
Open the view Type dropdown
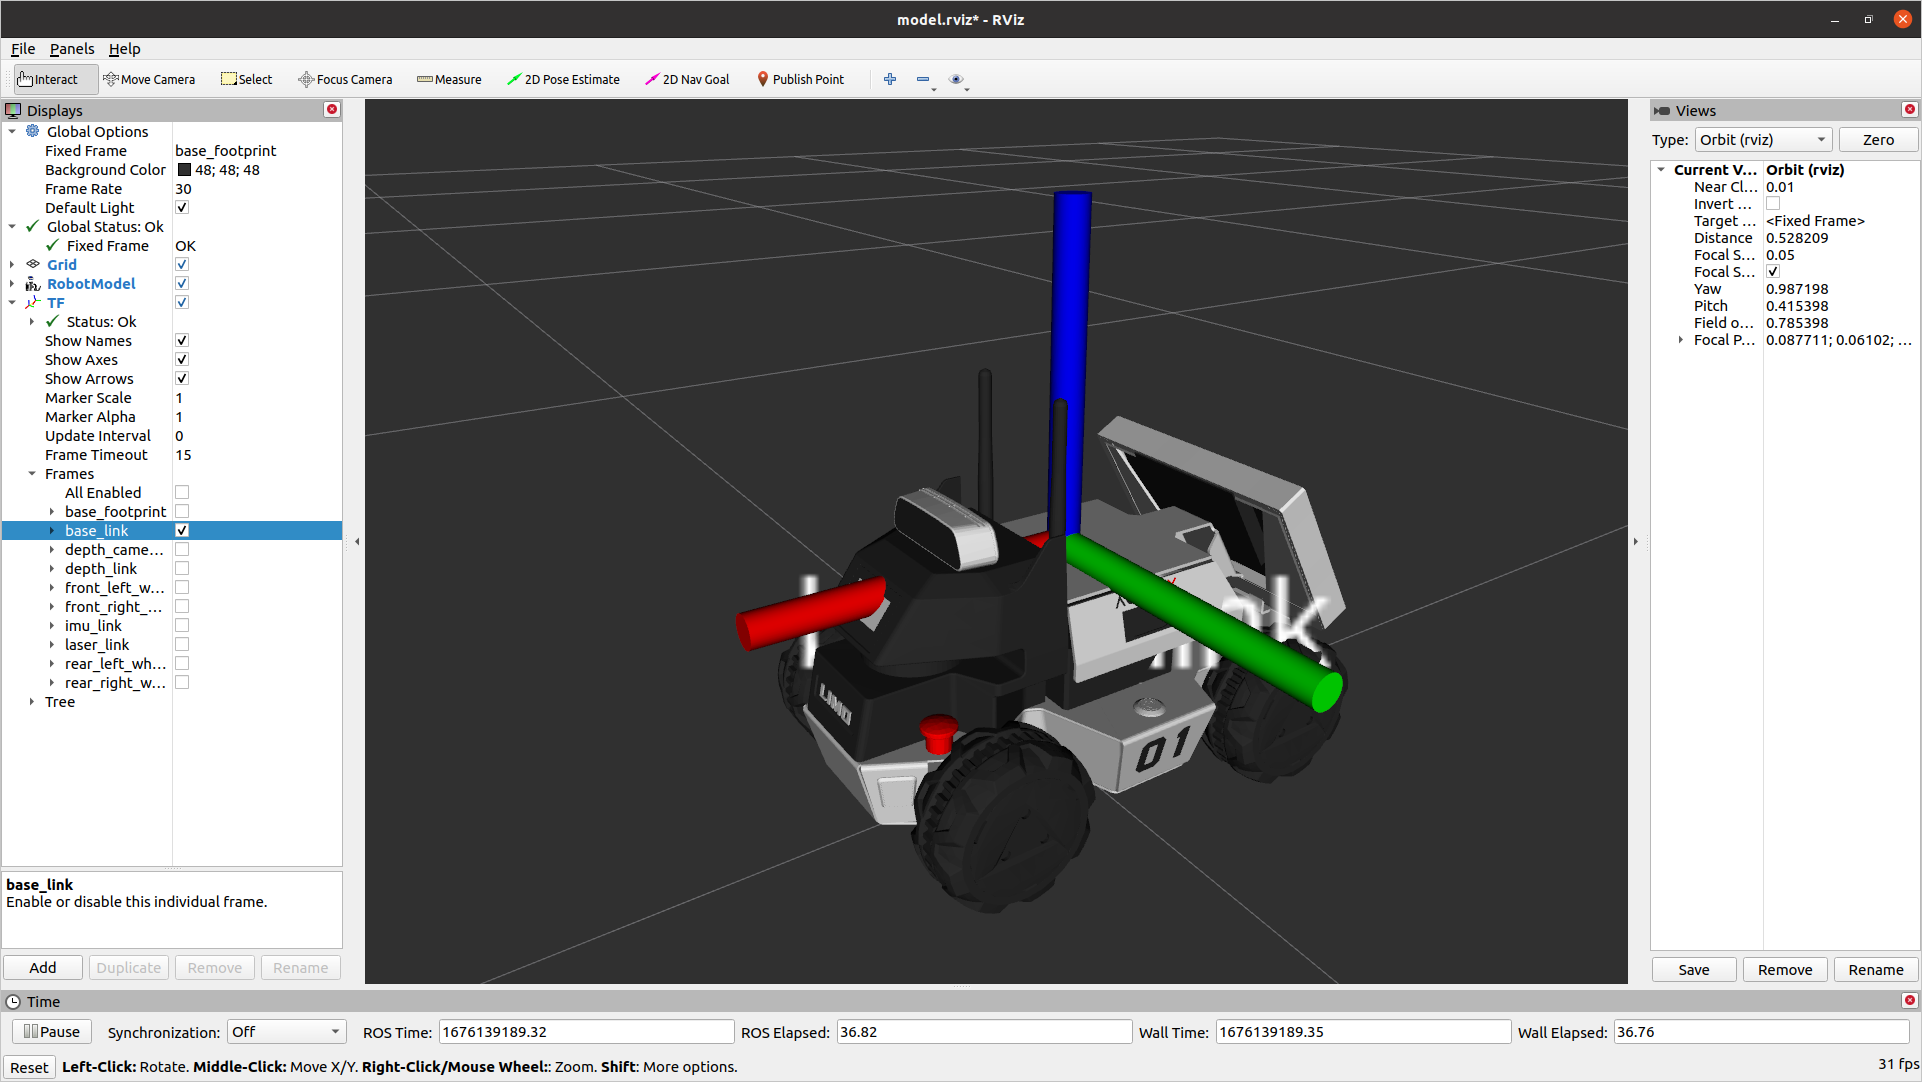click(x=1763, y=140)
